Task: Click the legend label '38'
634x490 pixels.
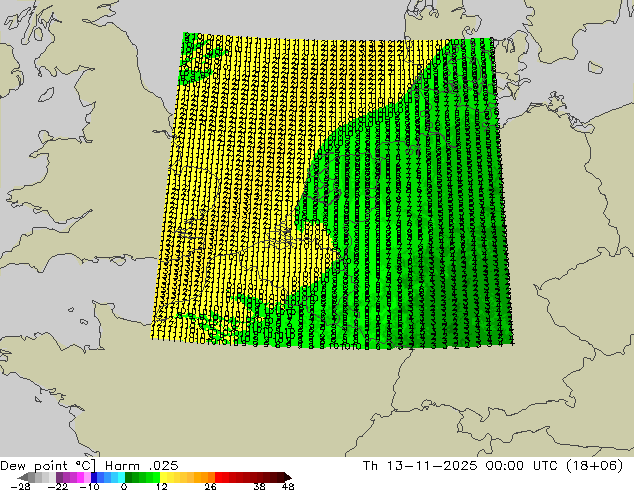Action: tap(259, 486)
